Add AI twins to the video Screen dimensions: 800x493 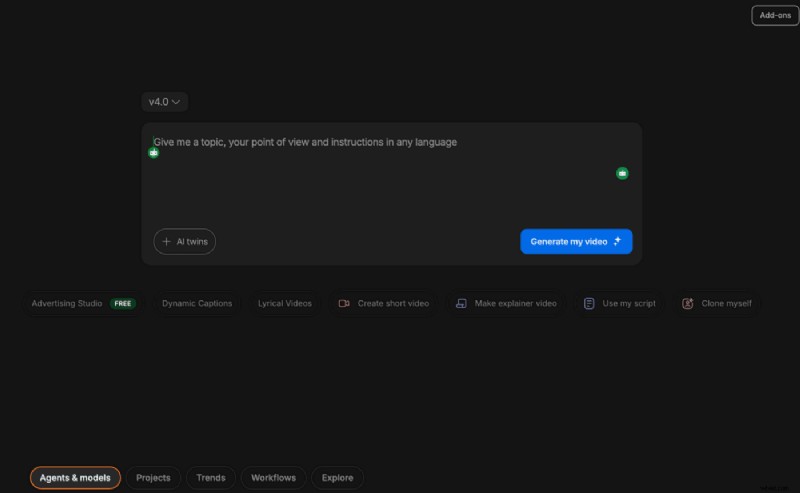click(x=185, y=241)
